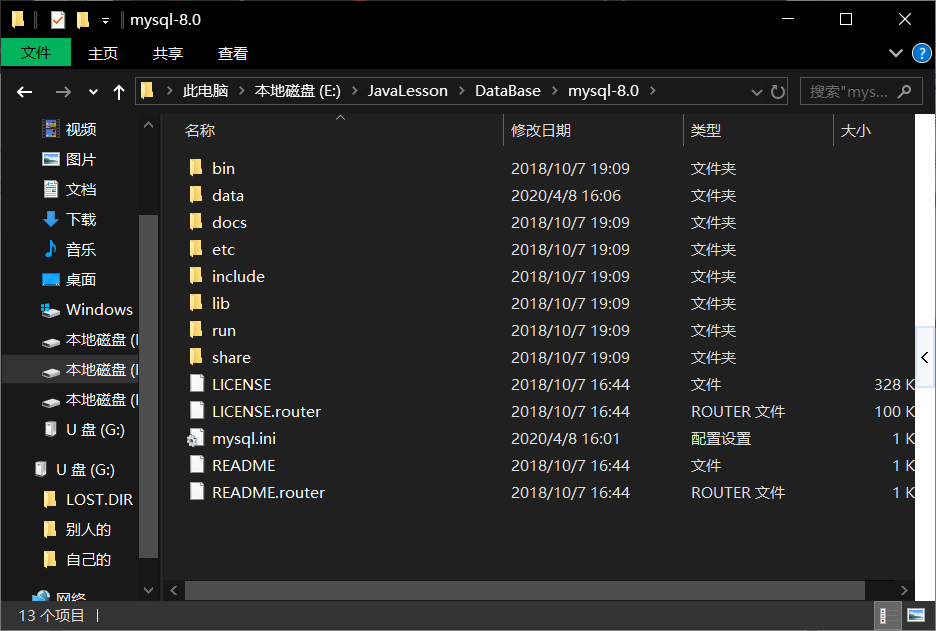Open the blue Help question-mark icon

pos(922,53)
